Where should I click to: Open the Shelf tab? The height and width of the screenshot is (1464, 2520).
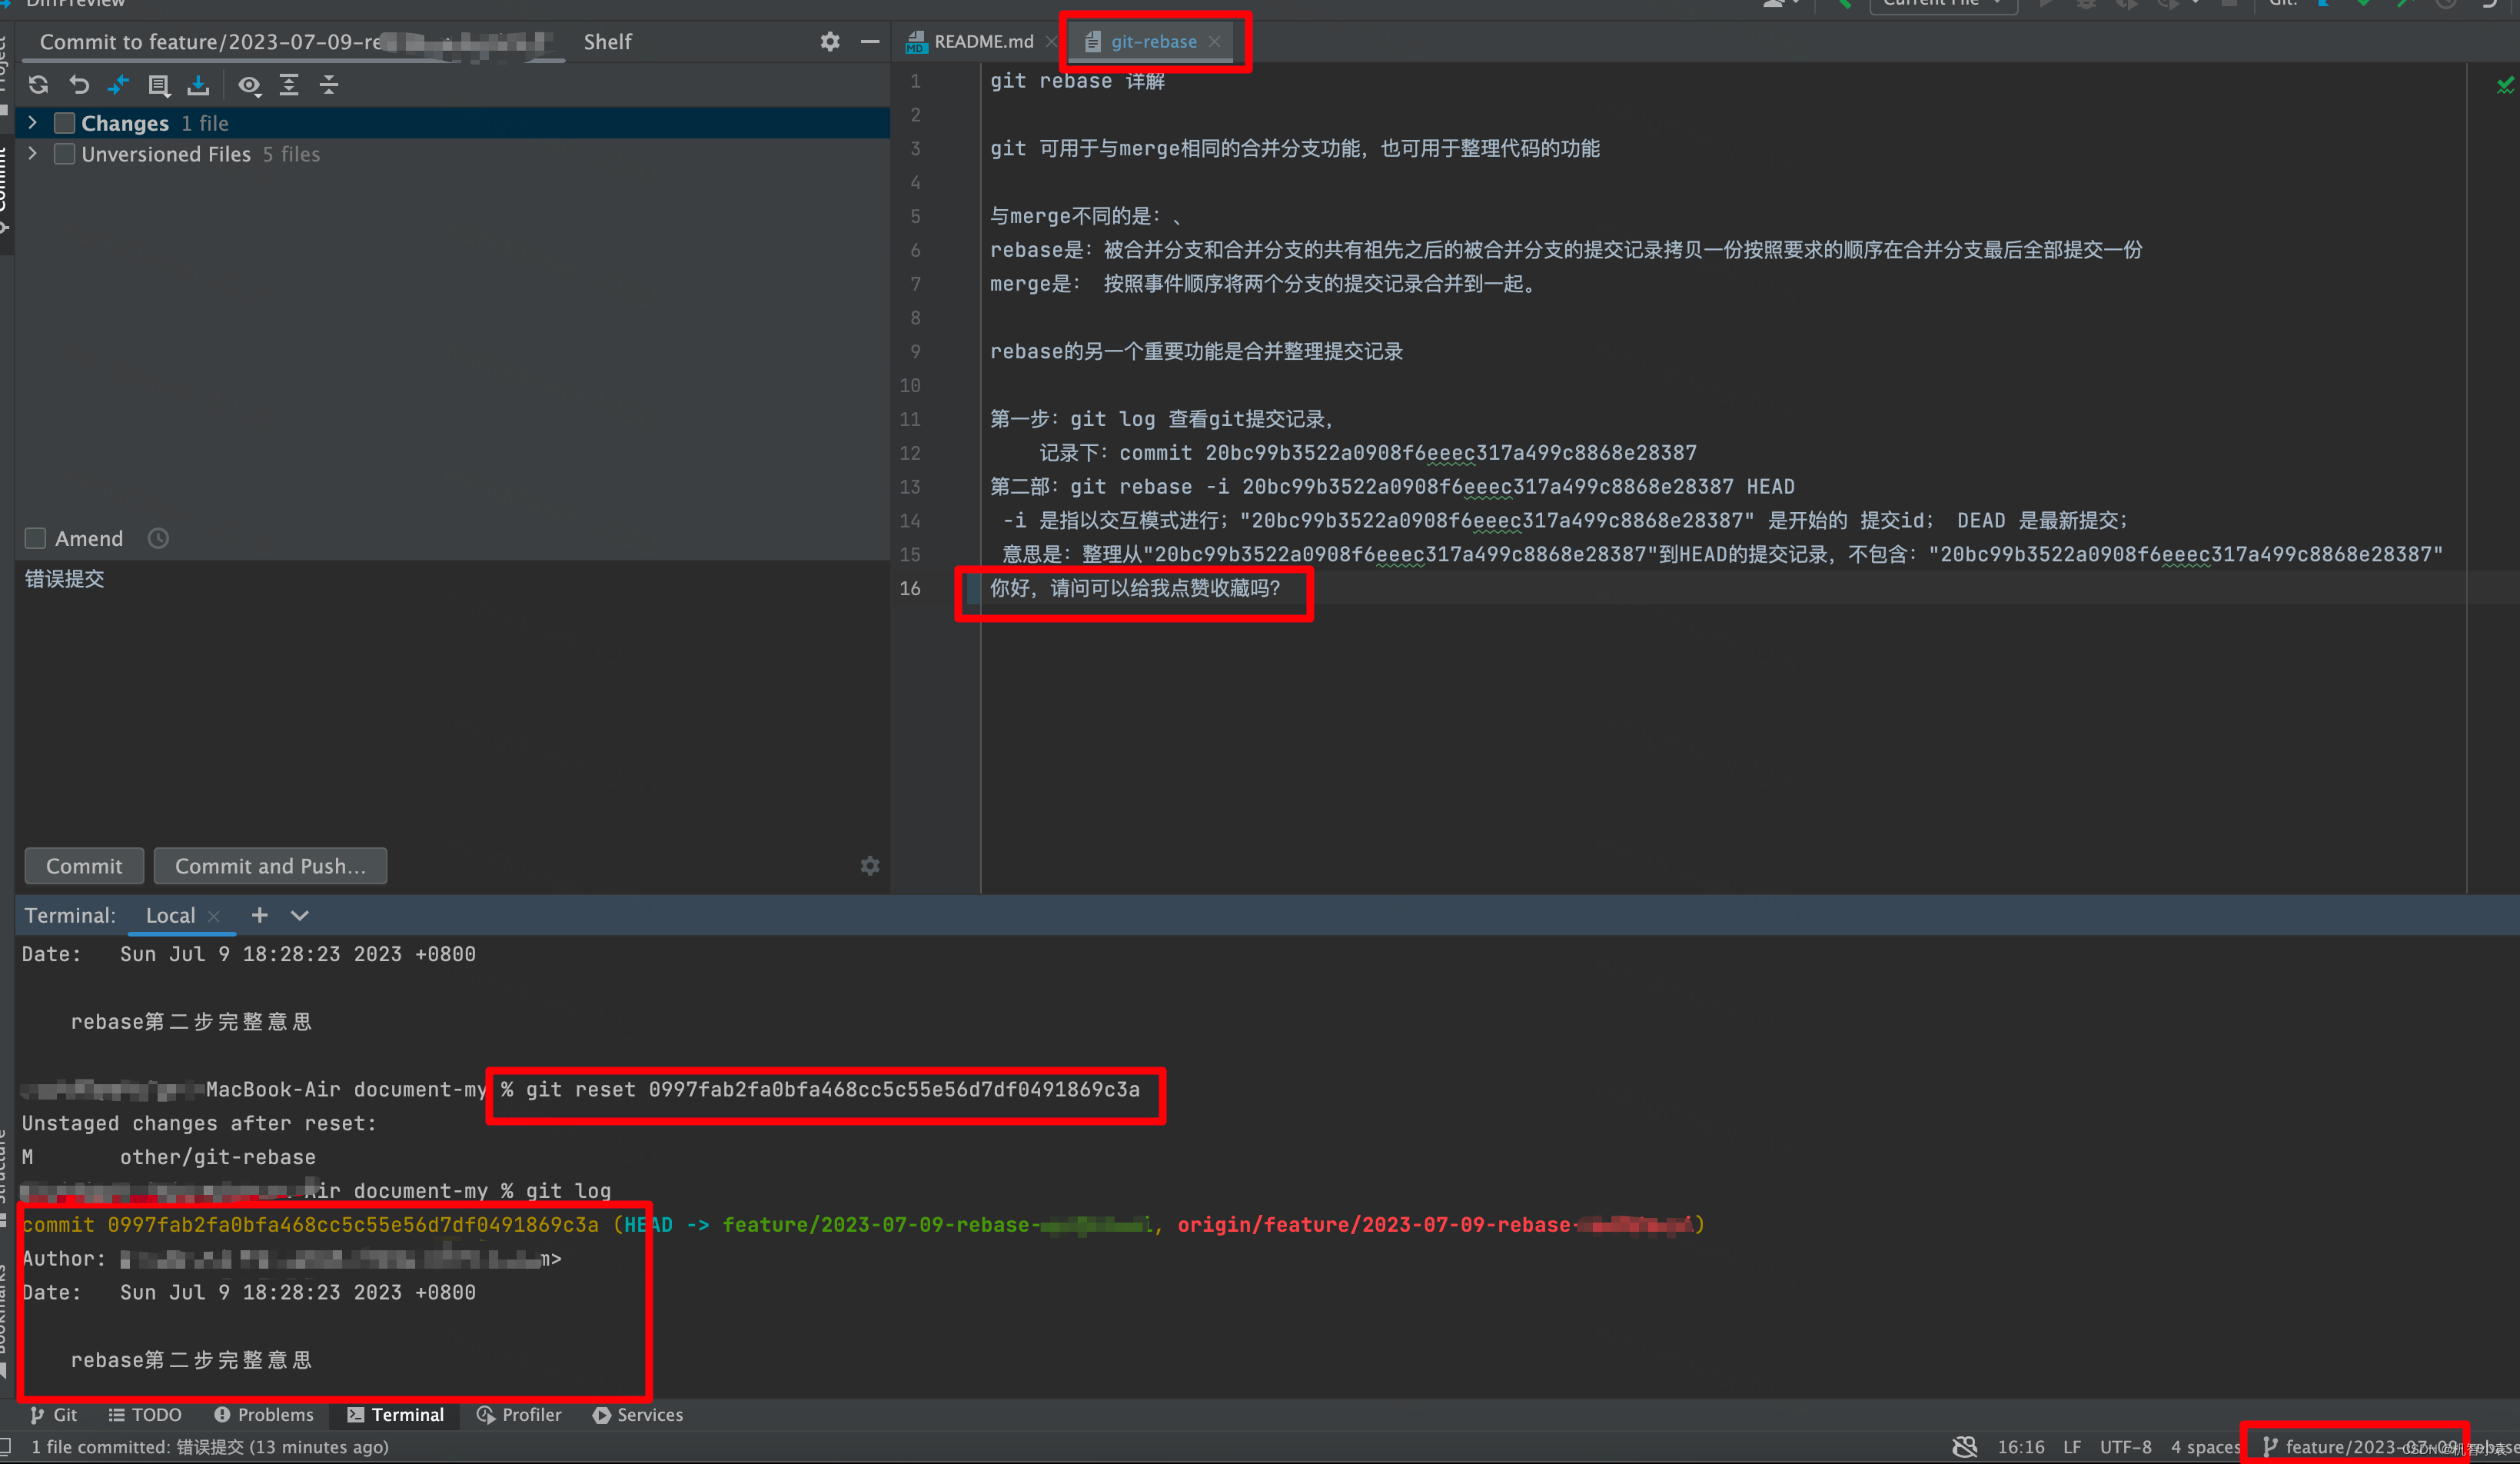point(607,41)
